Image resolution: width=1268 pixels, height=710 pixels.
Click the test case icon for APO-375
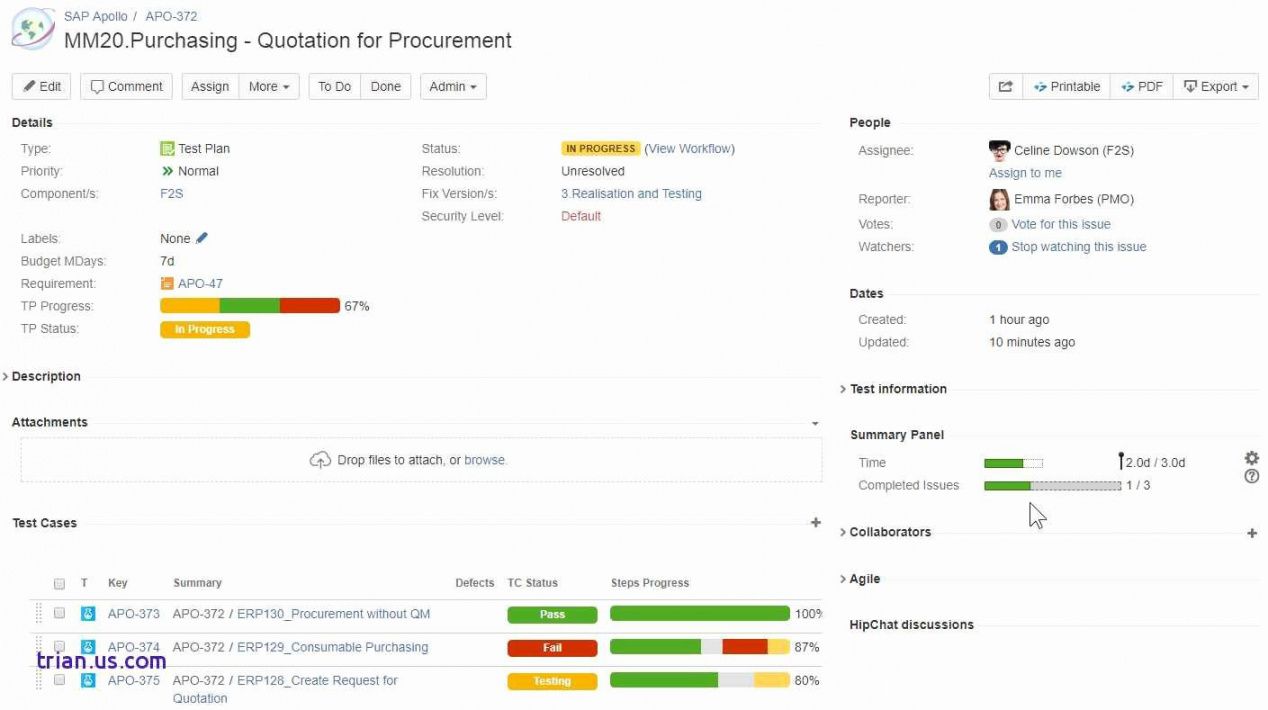tap(88, 680)
